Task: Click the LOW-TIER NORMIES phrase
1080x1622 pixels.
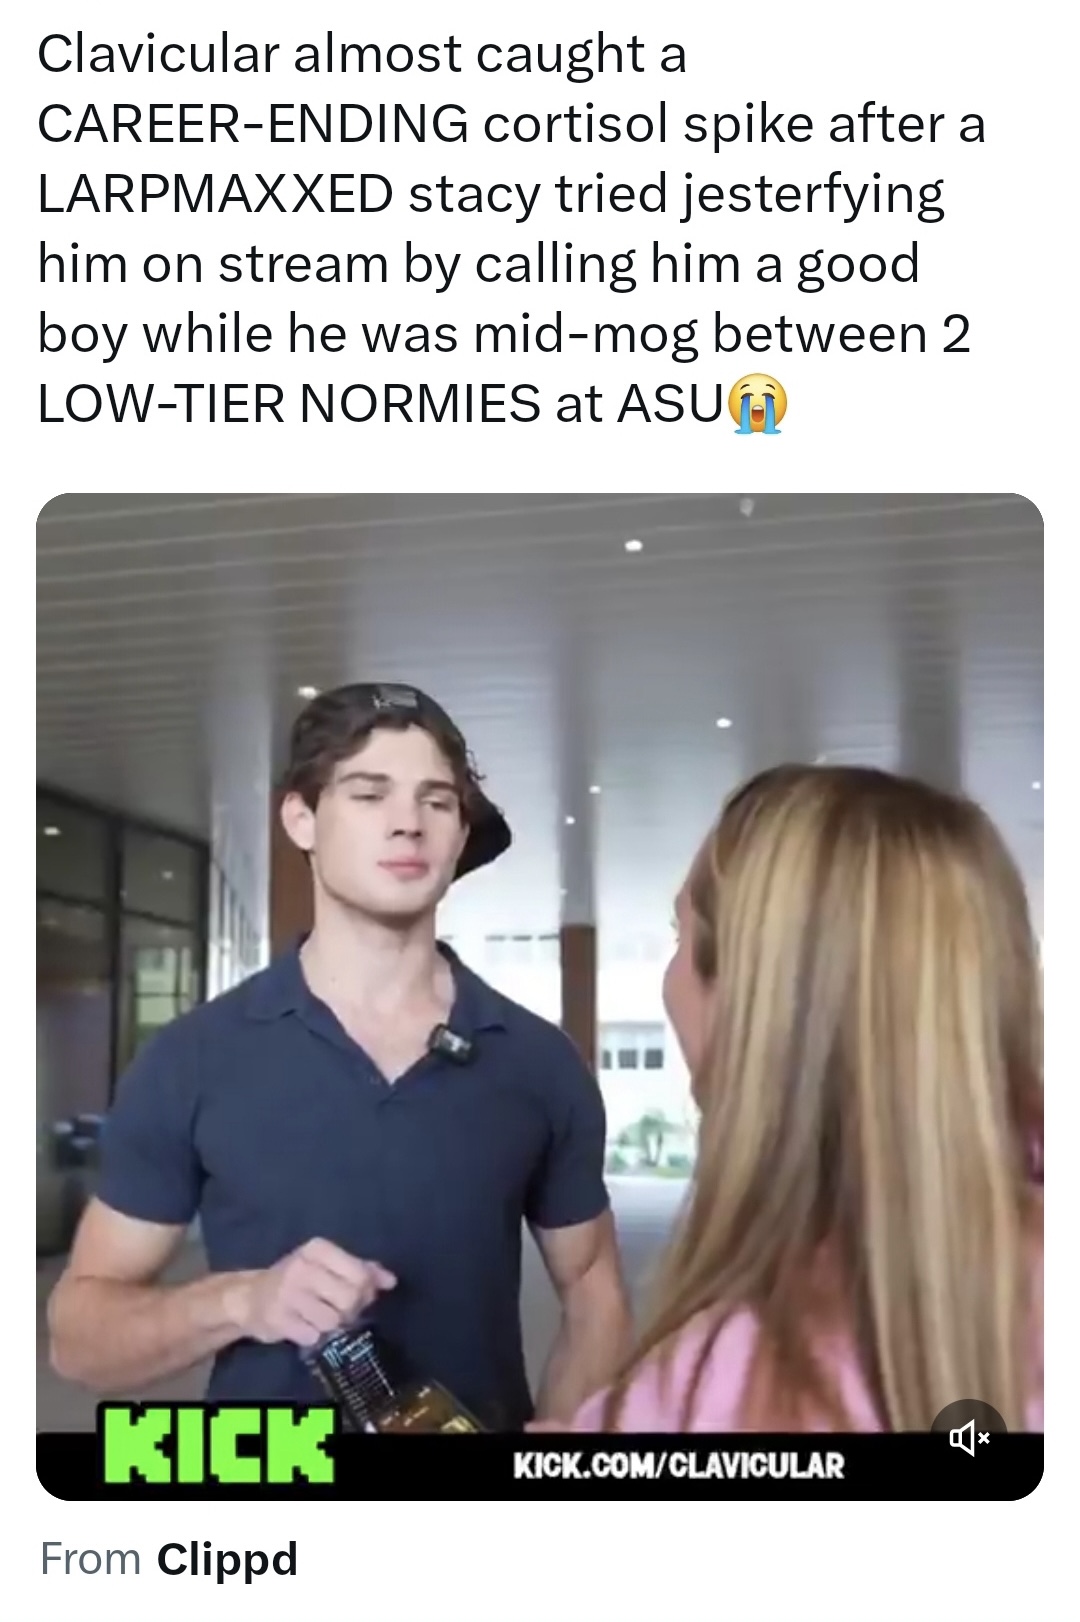Action: [289, 404]
